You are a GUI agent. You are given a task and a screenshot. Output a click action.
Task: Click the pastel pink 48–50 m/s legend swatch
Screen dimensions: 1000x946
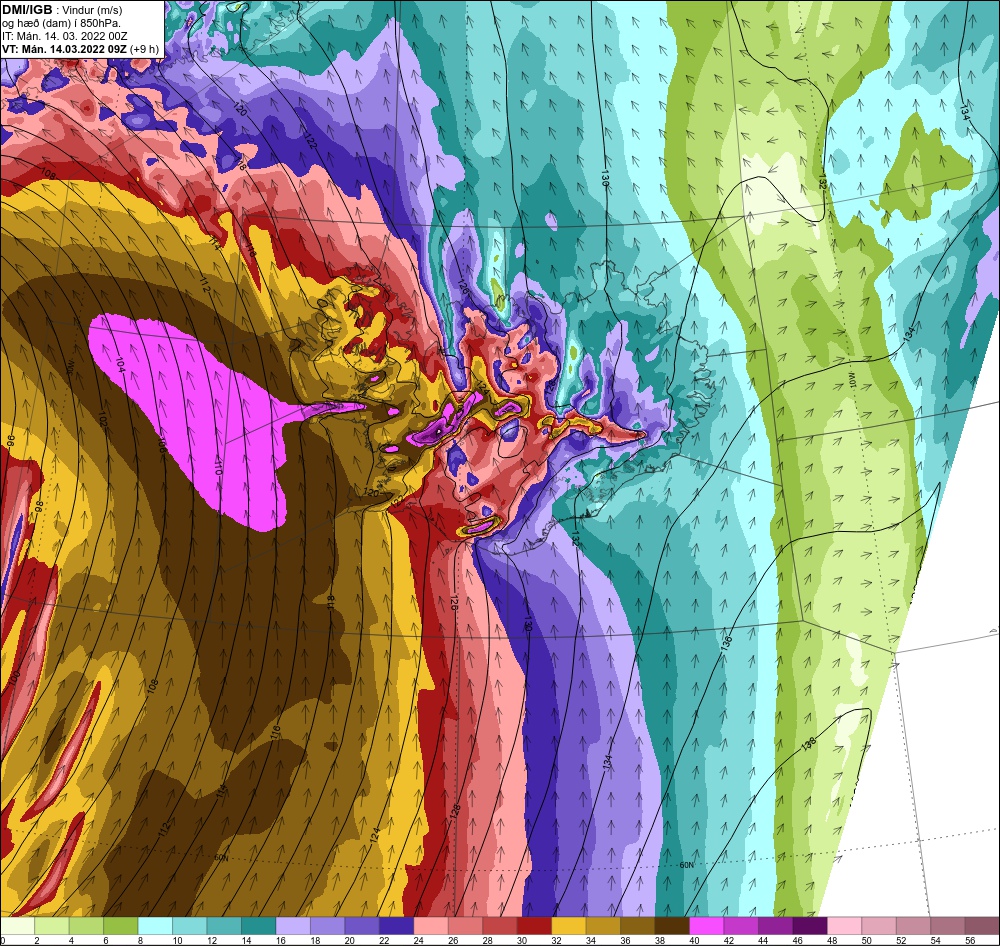pyautogui.click(x=844, y=926)
